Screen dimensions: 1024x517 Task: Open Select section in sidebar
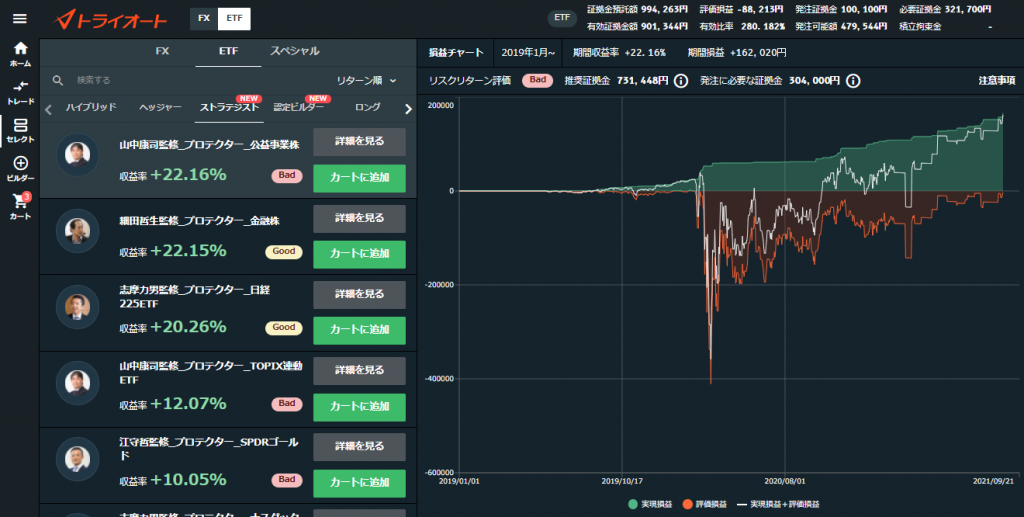click(20, 131)
